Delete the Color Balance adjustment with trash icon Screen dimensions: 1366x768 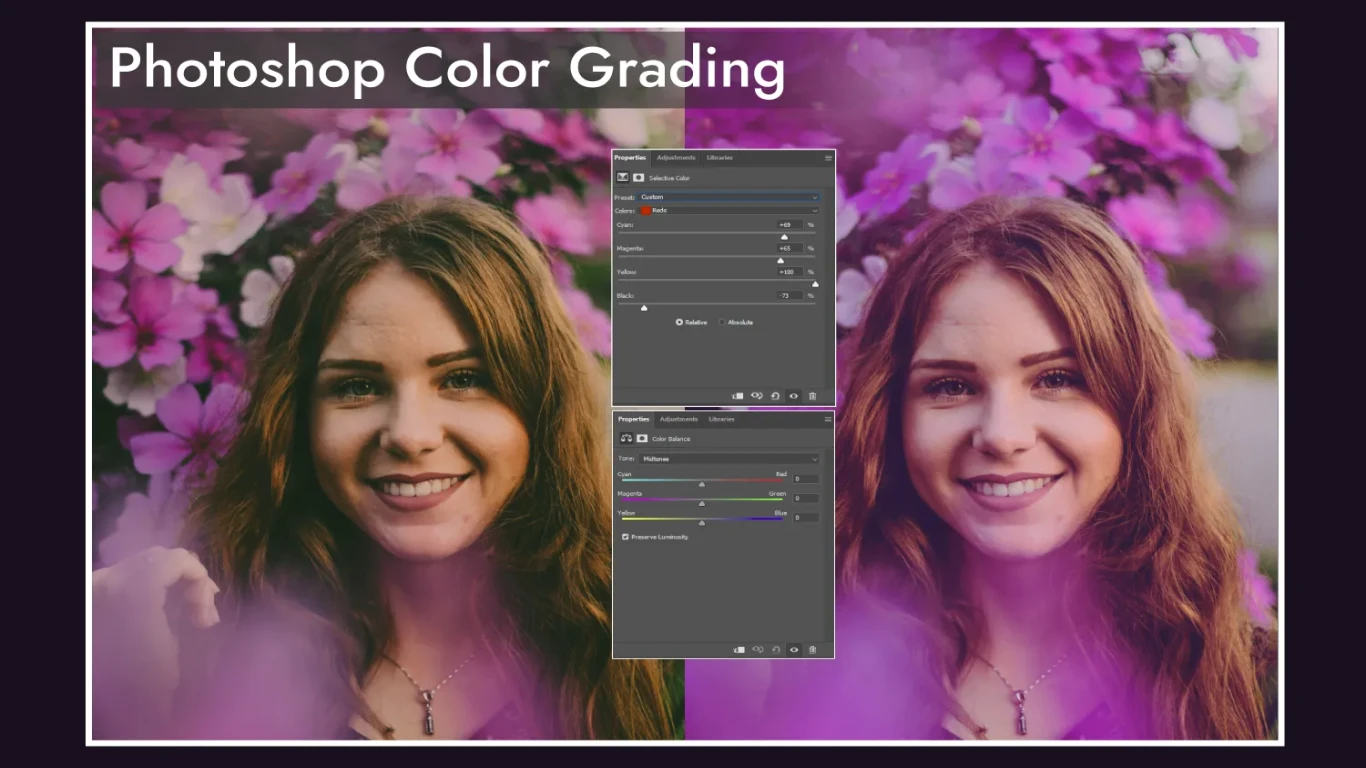tap(812, 649)
